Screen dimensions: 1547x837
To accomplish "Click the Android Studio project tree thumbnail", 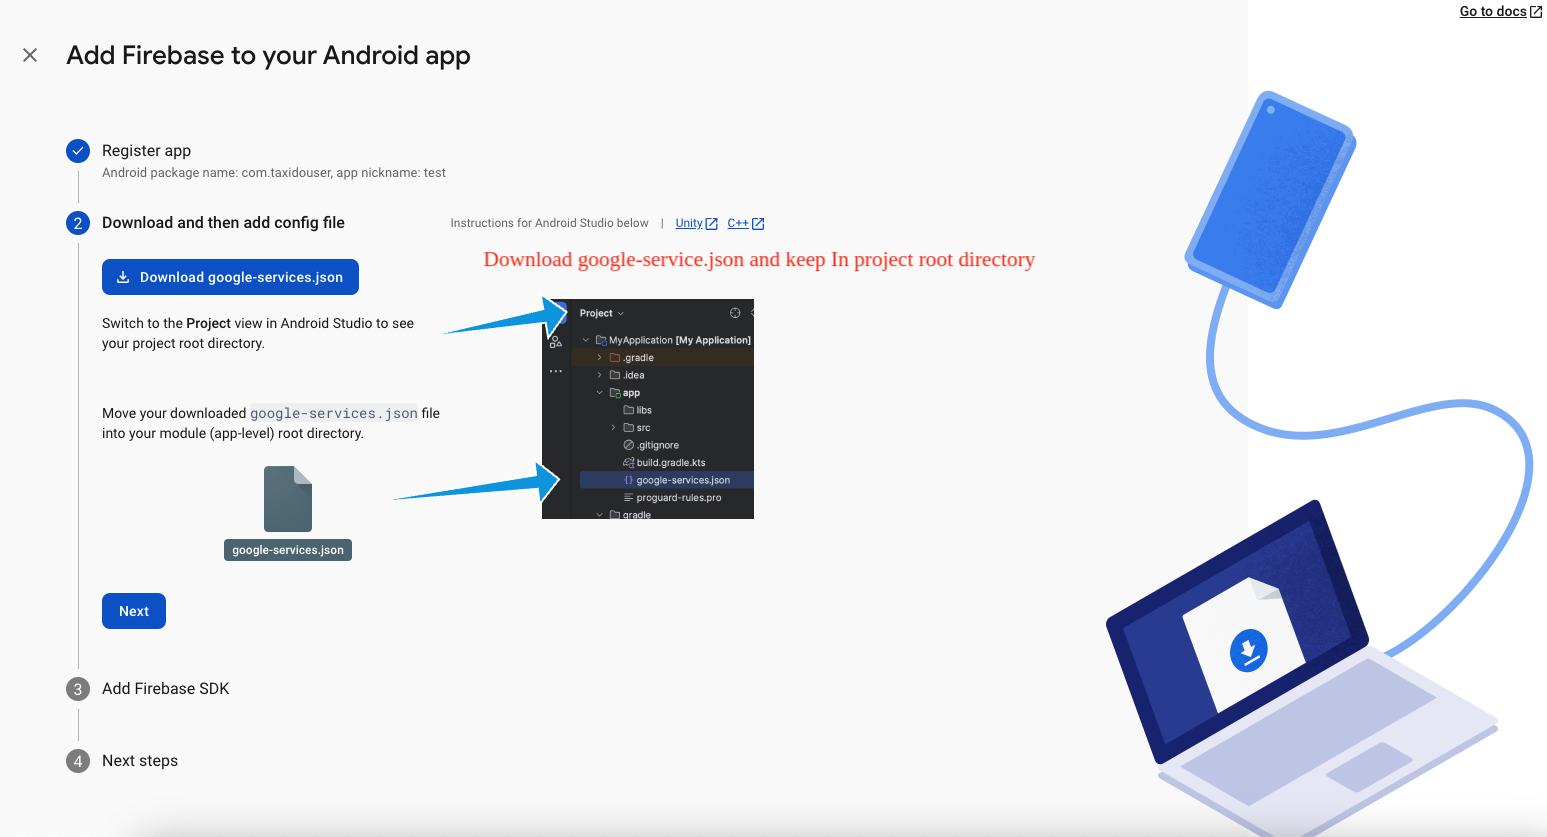I will pos(648,409).
